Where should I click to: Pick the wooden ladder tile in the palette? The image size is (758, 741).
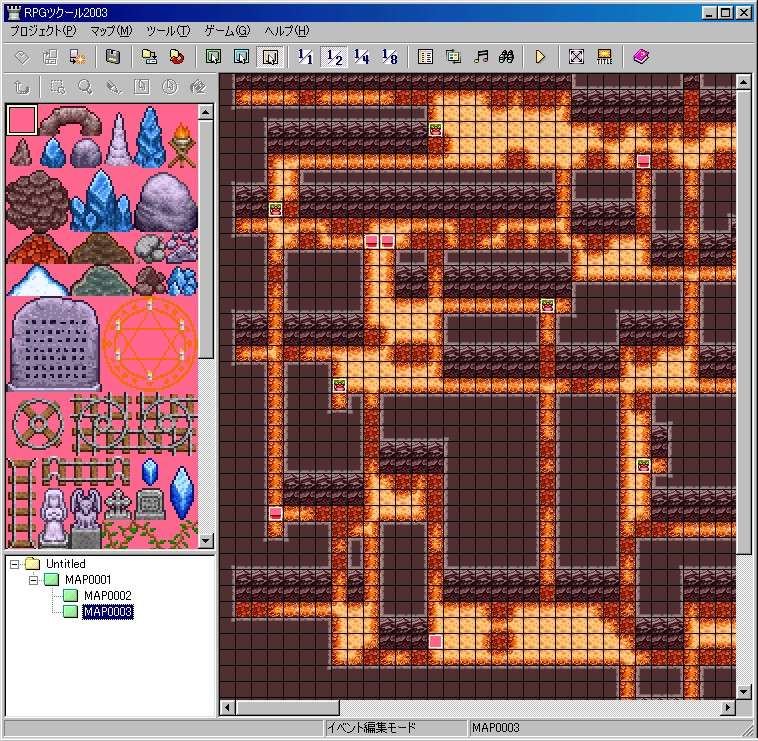pyautogui.click(x=21, y=503)
